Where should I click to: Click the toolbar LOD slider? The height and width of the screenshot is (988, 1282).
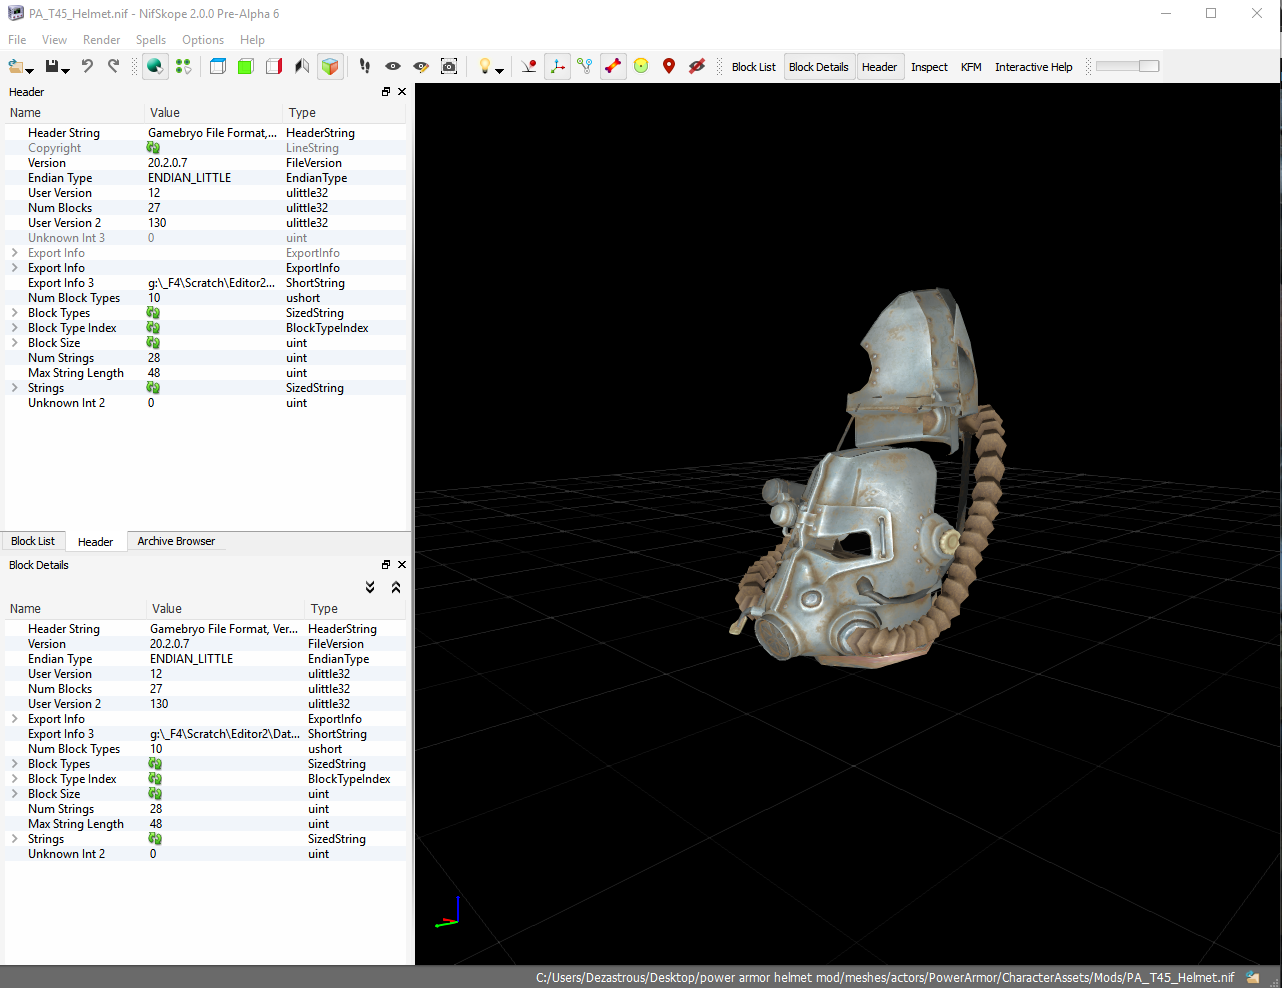[1127, 66]
